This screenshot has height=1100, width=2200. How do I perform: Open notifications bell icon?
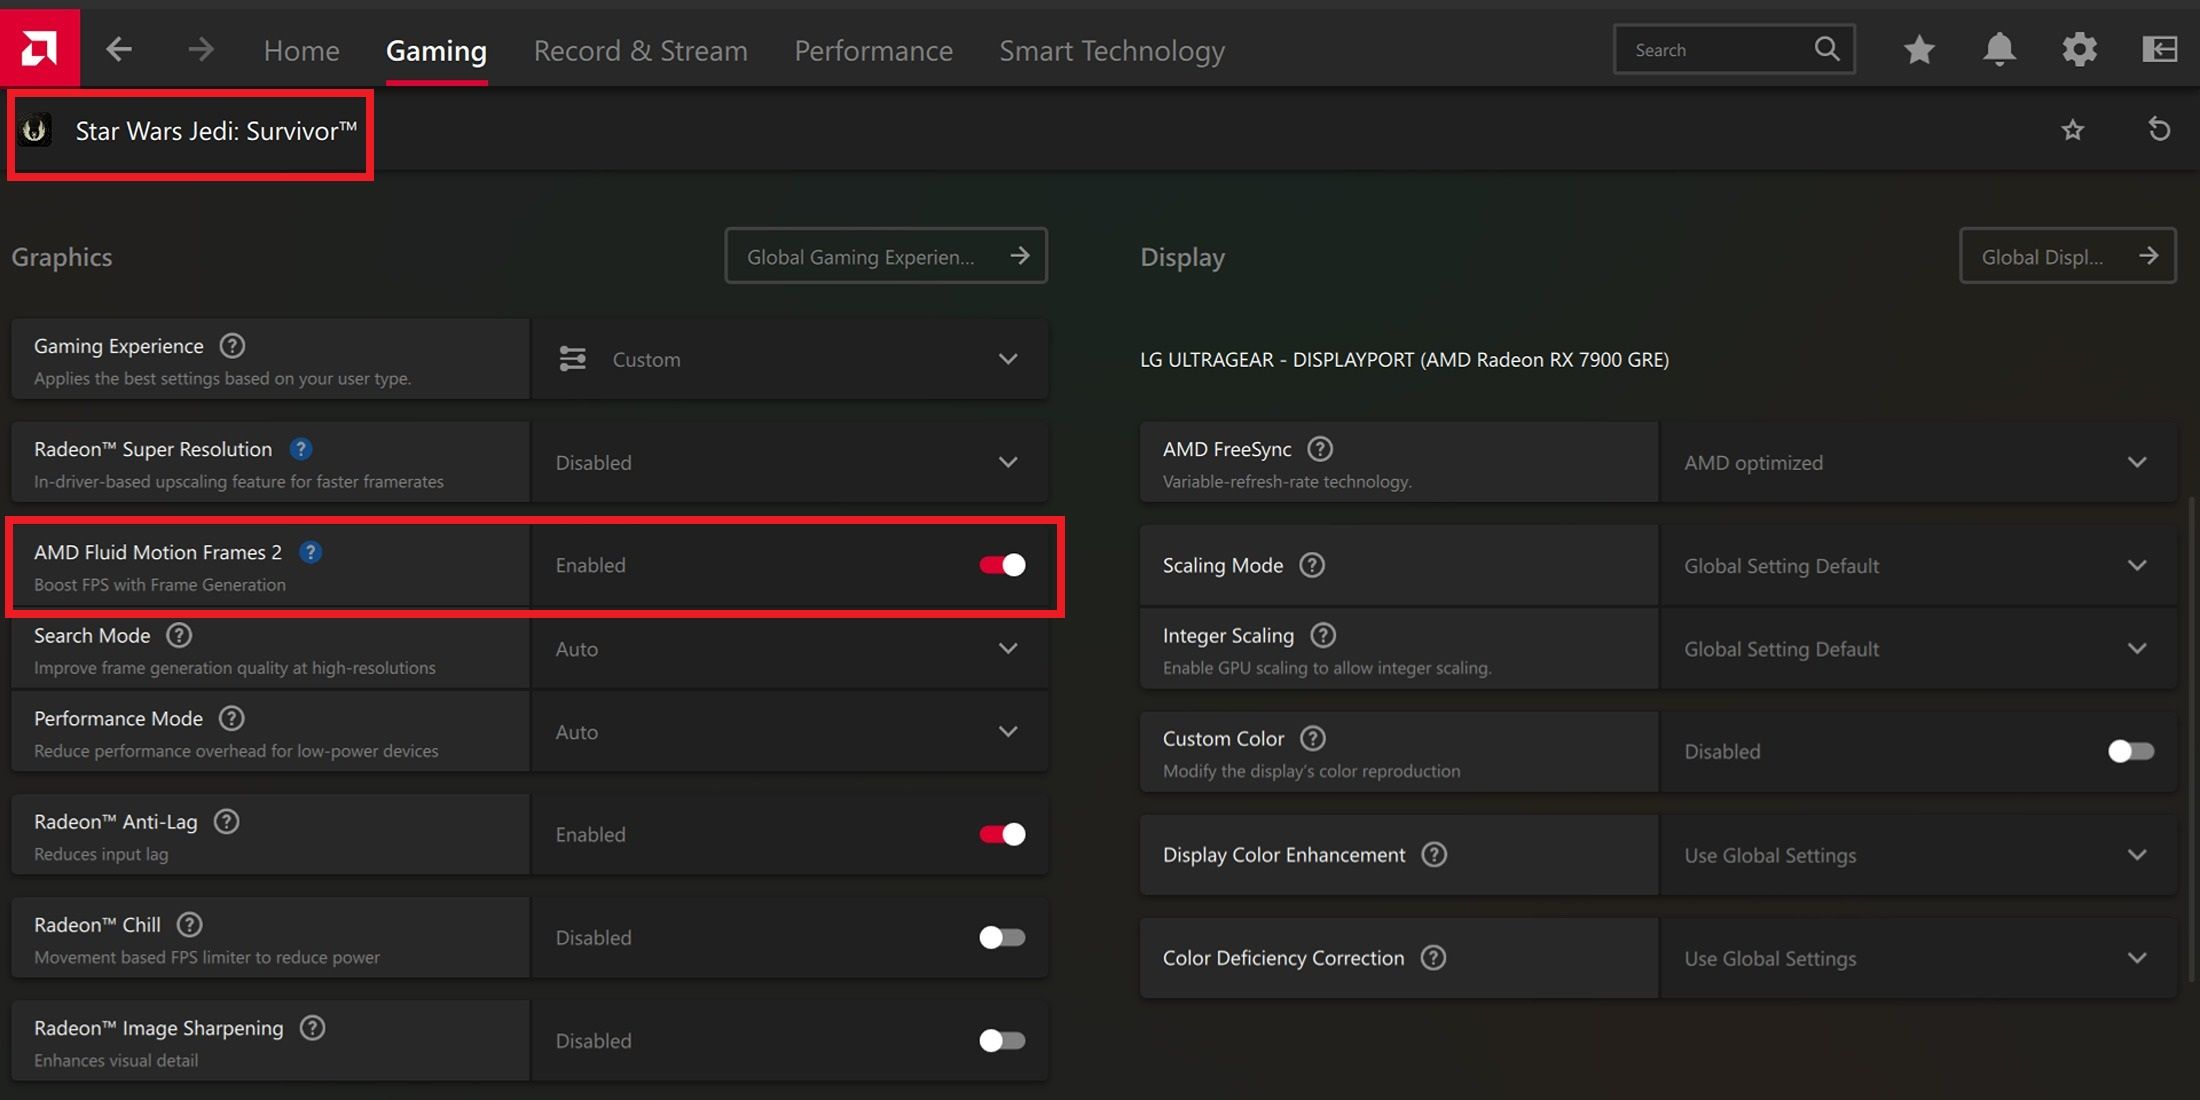pos(1999,49)
